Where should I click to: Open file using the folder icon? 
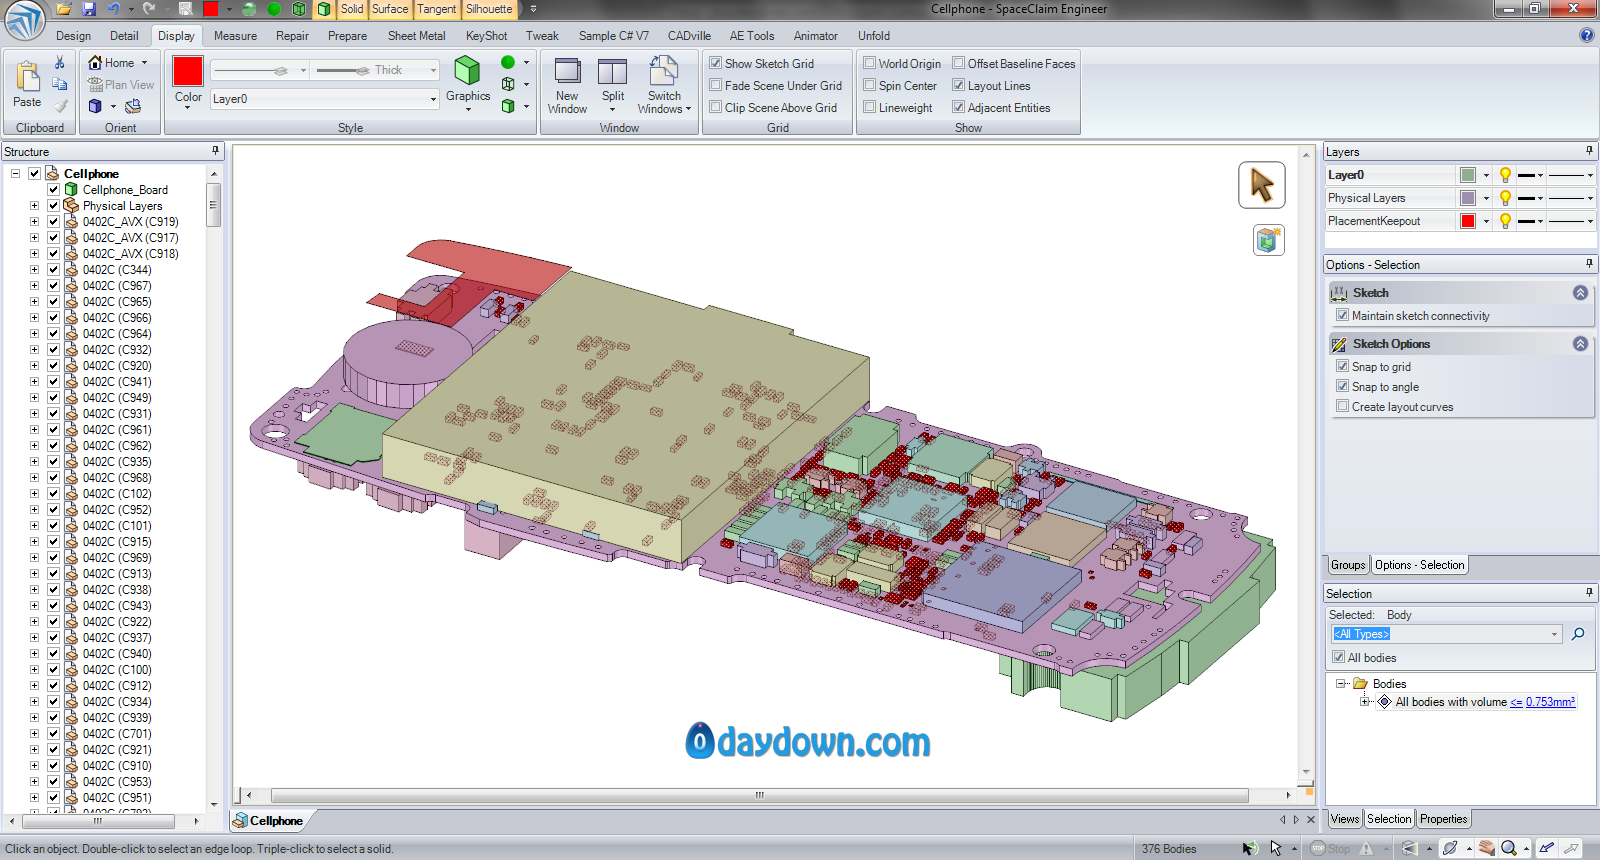click(x=64, y=9)
